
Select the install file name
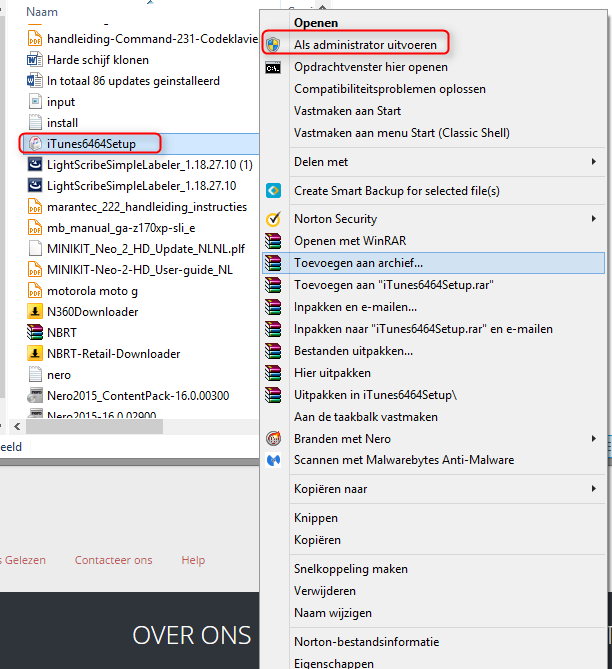(62, 122)
